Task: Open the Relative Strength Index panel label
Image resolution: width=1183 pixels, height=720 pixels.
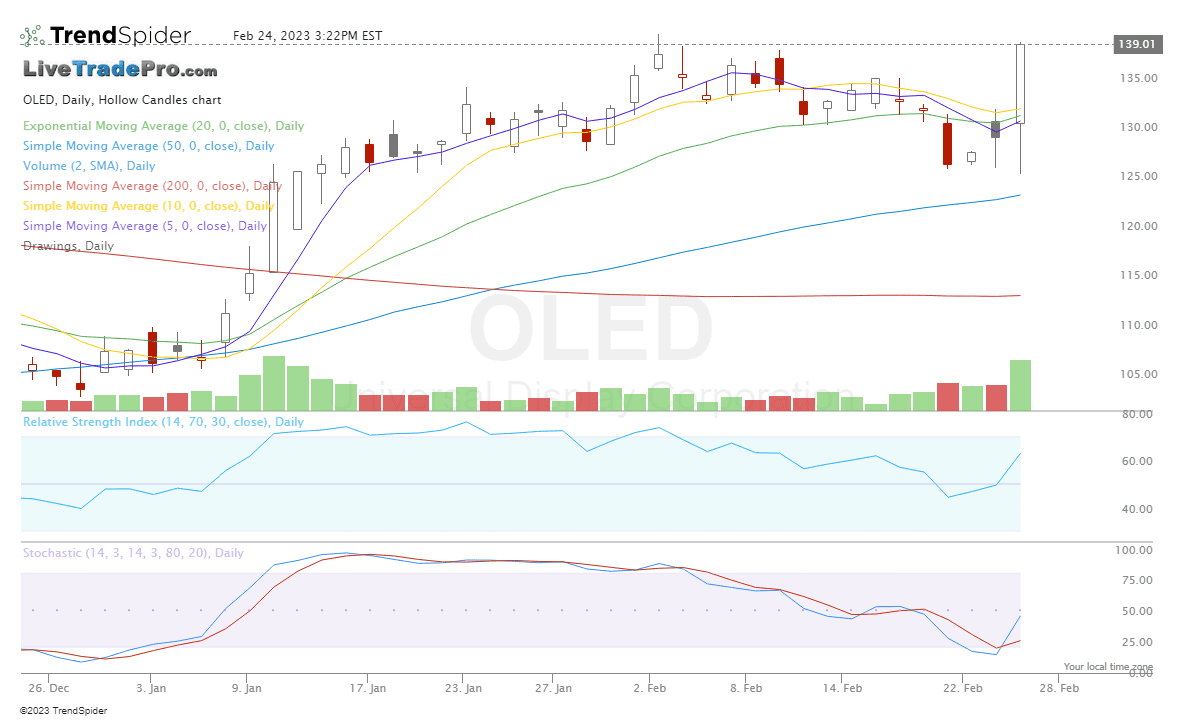Action: coord(163,422)
